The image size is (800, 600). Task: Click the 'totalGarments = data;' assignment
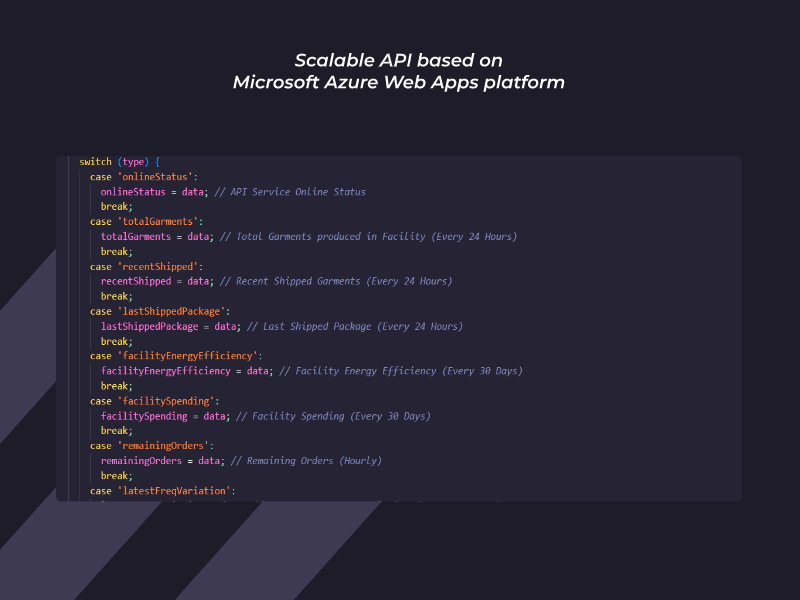pos(157,236)
